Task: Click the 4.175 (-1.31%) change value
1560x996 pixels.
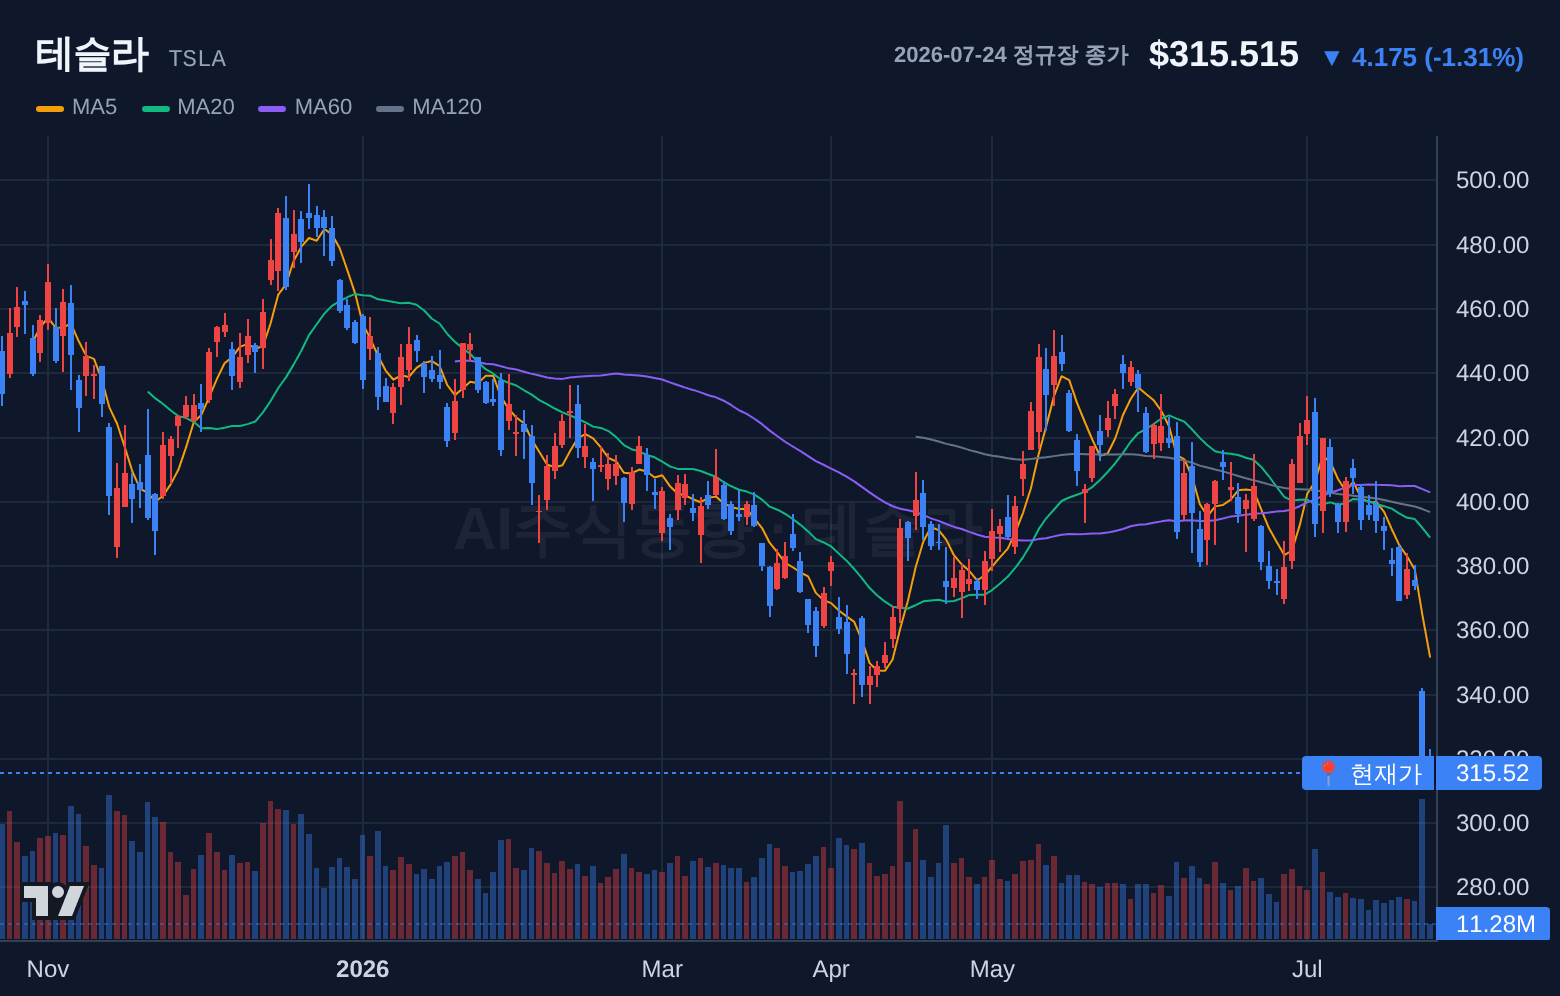Action: click(1437, 57)
